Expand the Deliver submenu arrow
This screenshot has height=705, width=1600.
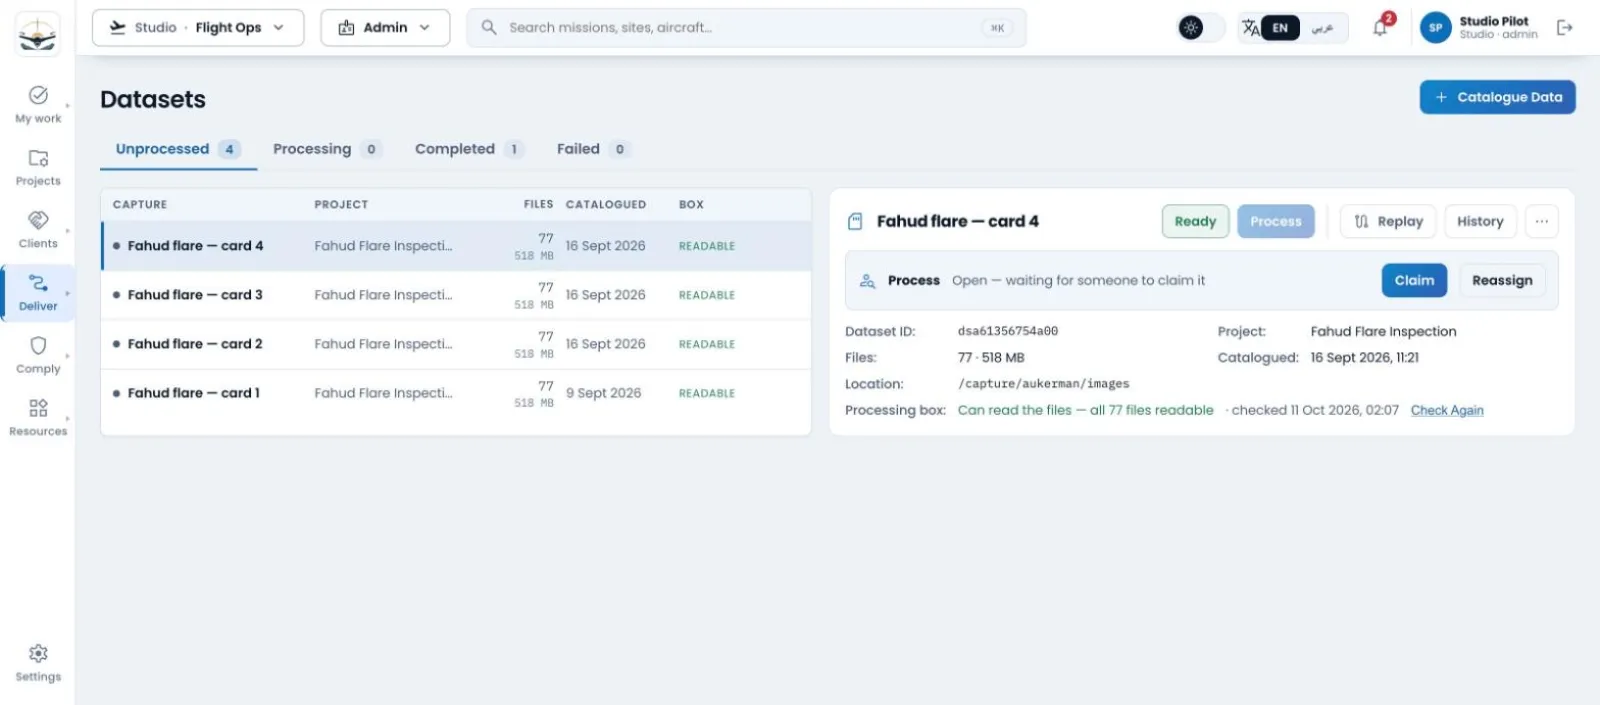point(68,293)
